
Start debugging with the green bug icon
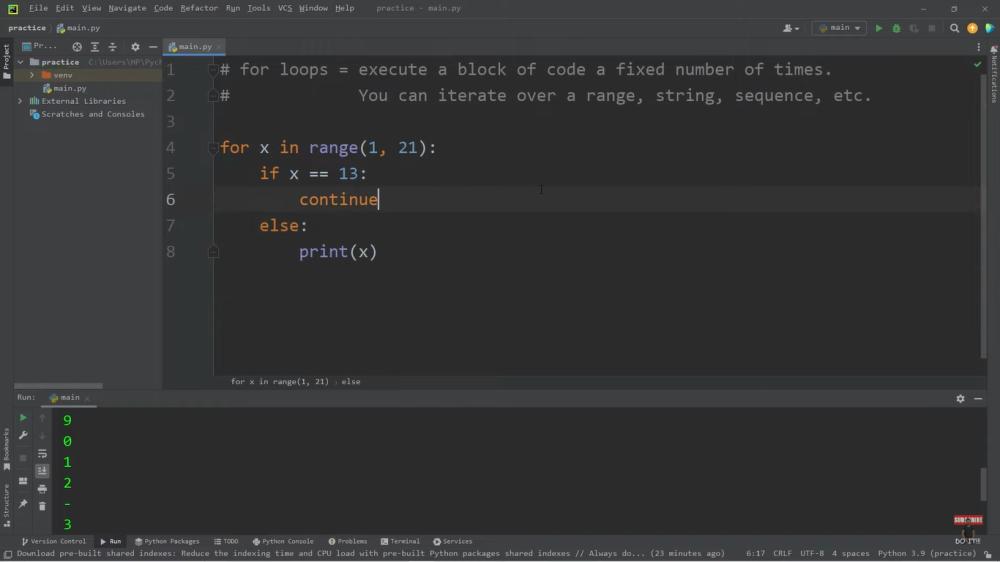896,28
